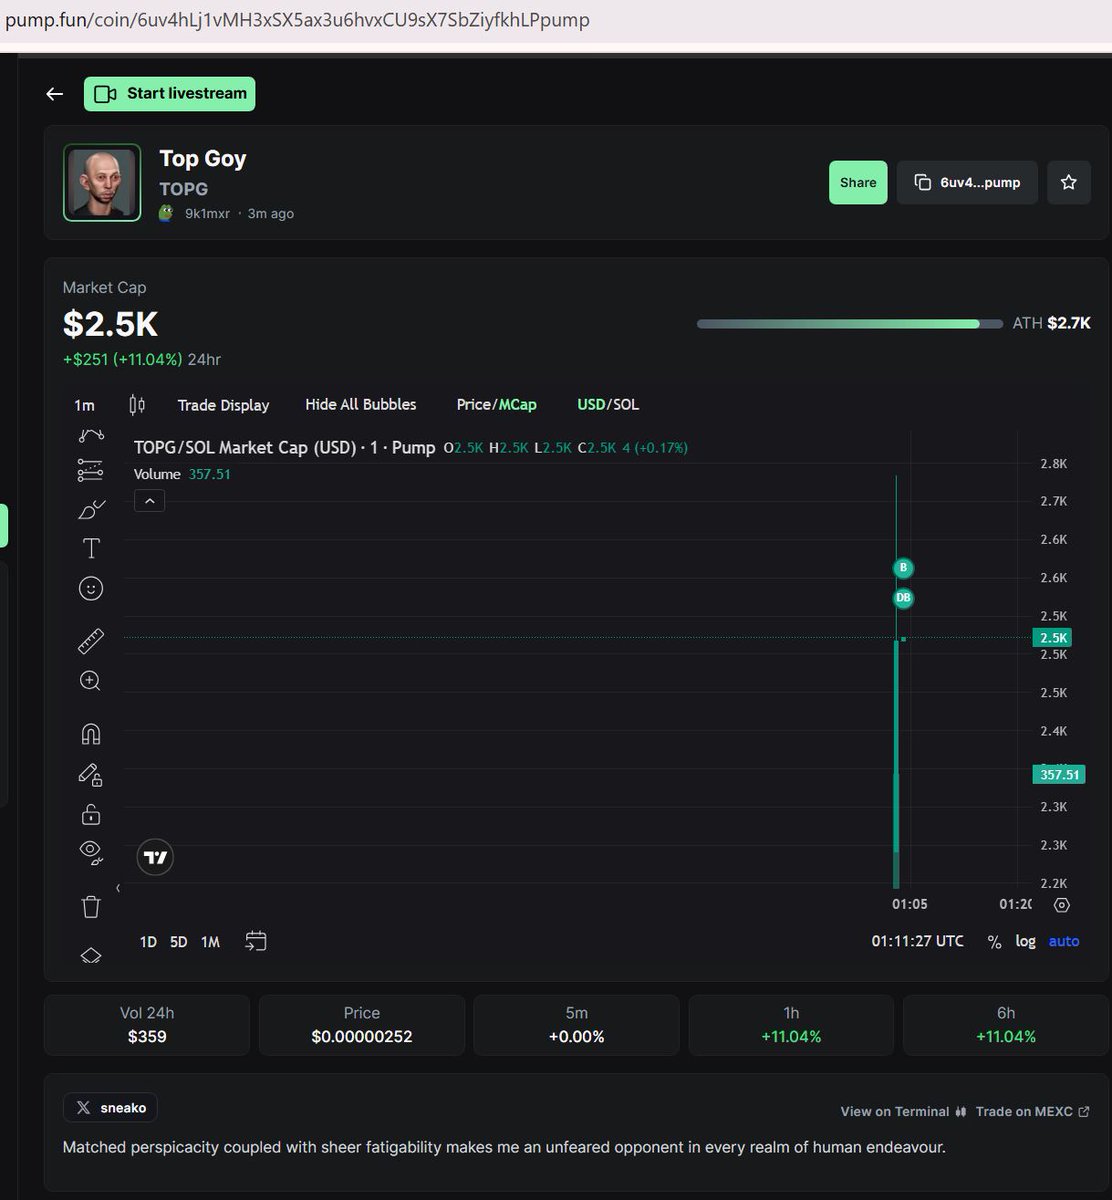Toggle auto scale
This screenshot has width=1112, height=1200.
1064,941
